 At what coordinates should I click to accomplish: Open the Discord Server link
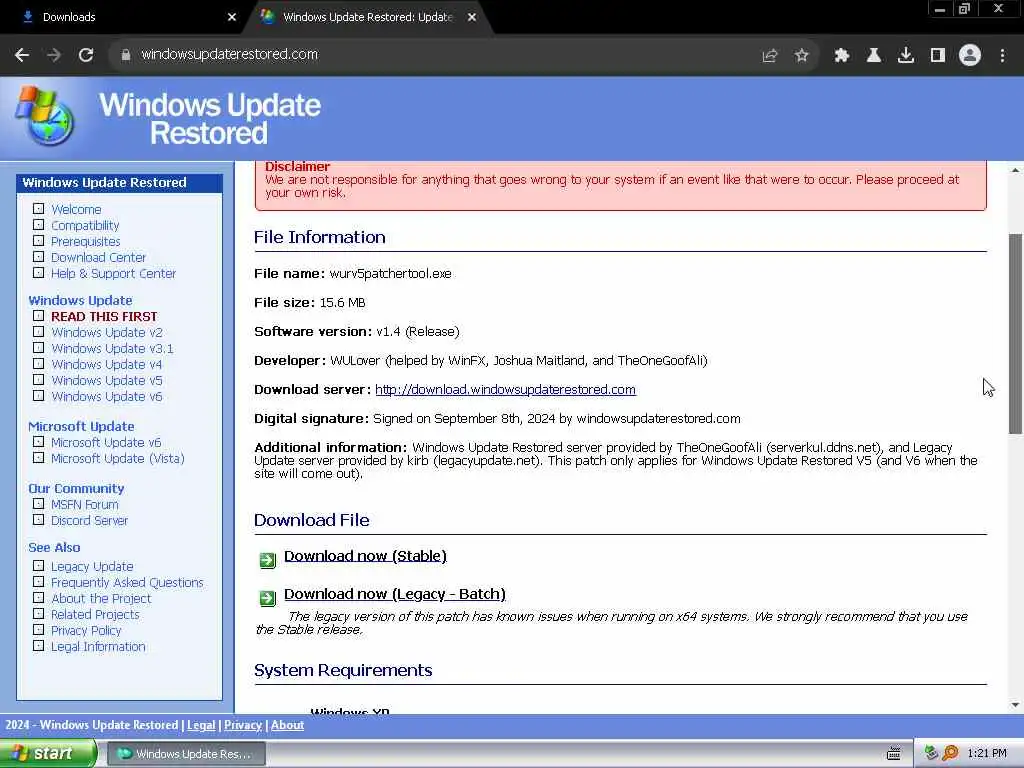point(89,520)
